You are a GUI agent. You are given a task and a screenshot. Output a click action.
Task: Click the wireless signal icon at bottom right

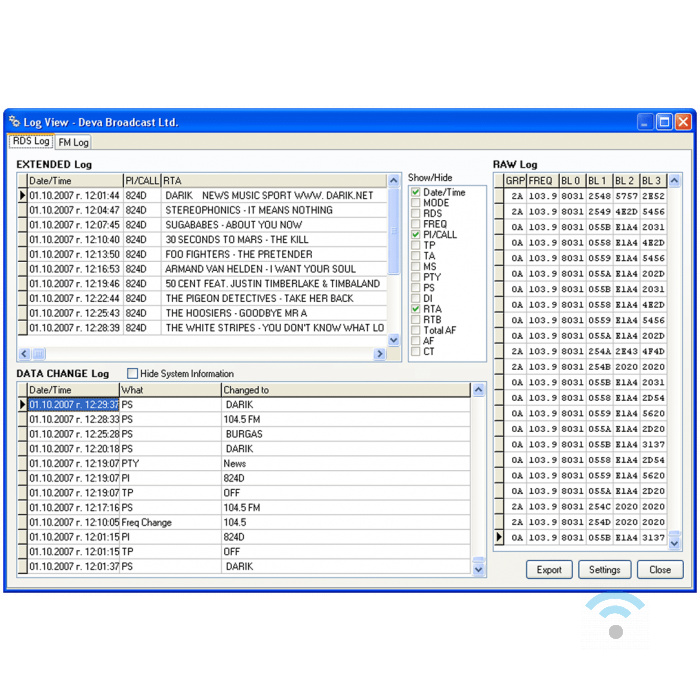[x=615, y=616]
